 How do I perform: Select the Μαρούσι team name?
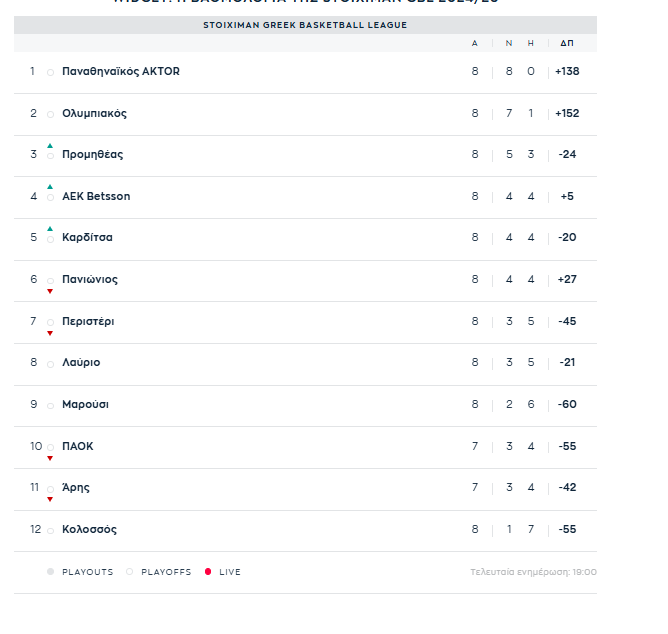(x=85, y=404)
